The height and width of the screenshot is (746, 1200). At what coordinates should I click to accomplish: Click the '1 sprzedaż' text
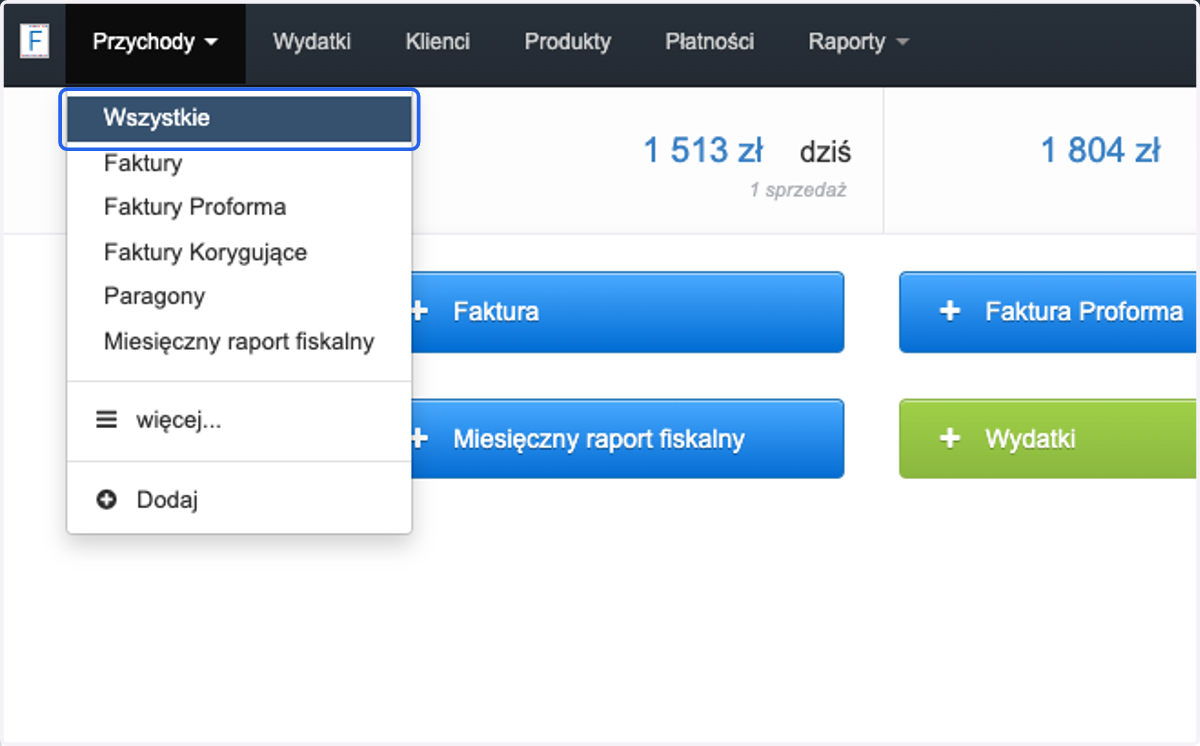798,190
